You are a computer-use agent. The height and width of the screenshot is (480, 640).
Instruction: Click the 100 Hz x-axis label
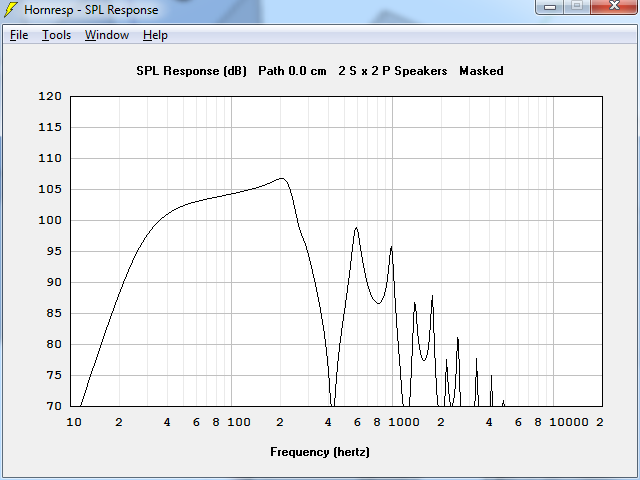click(239, 422)
